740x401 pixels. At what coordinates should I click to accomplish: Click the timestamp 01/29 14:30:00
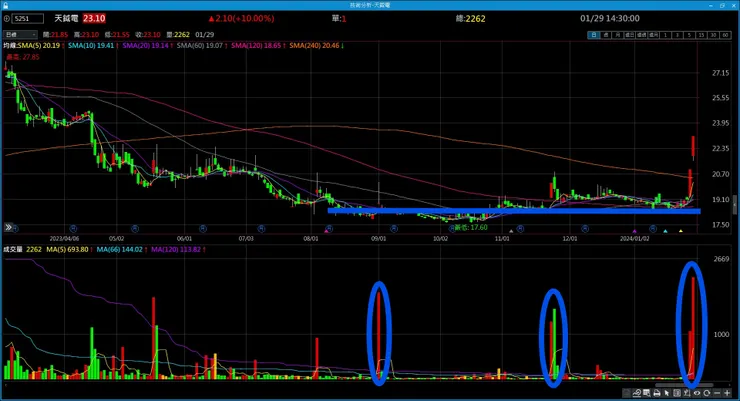pos(610,18)
